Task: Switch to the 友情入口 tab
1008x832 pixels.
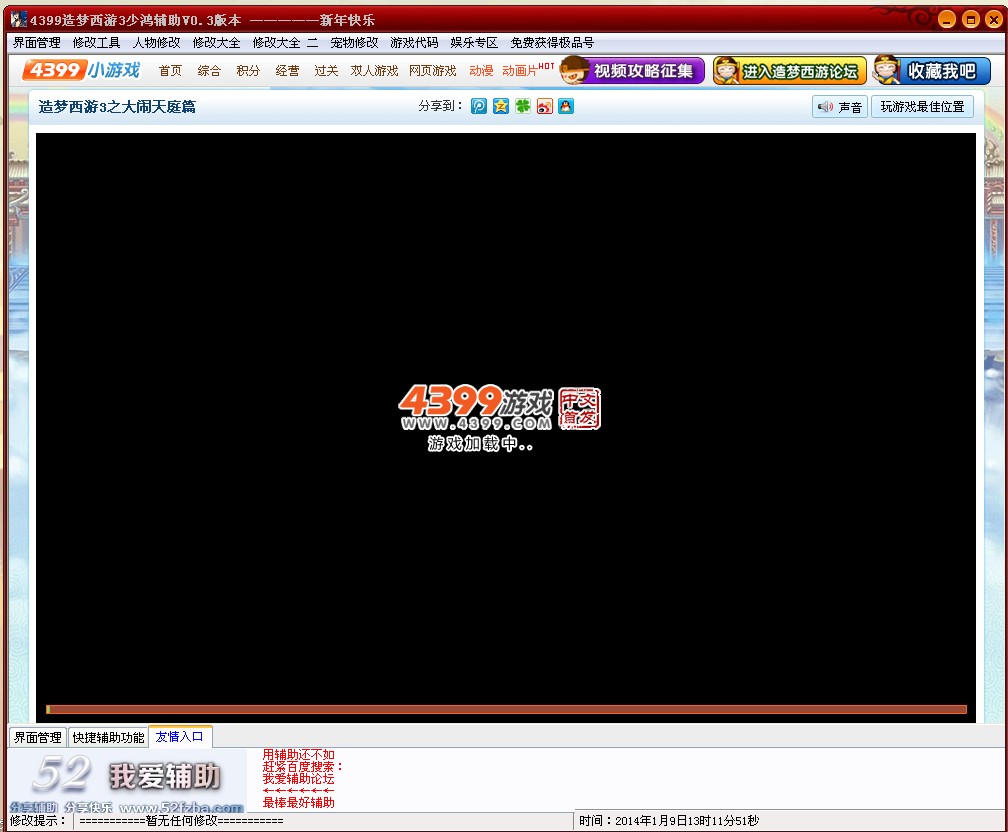Action: [x=179, y=737]
